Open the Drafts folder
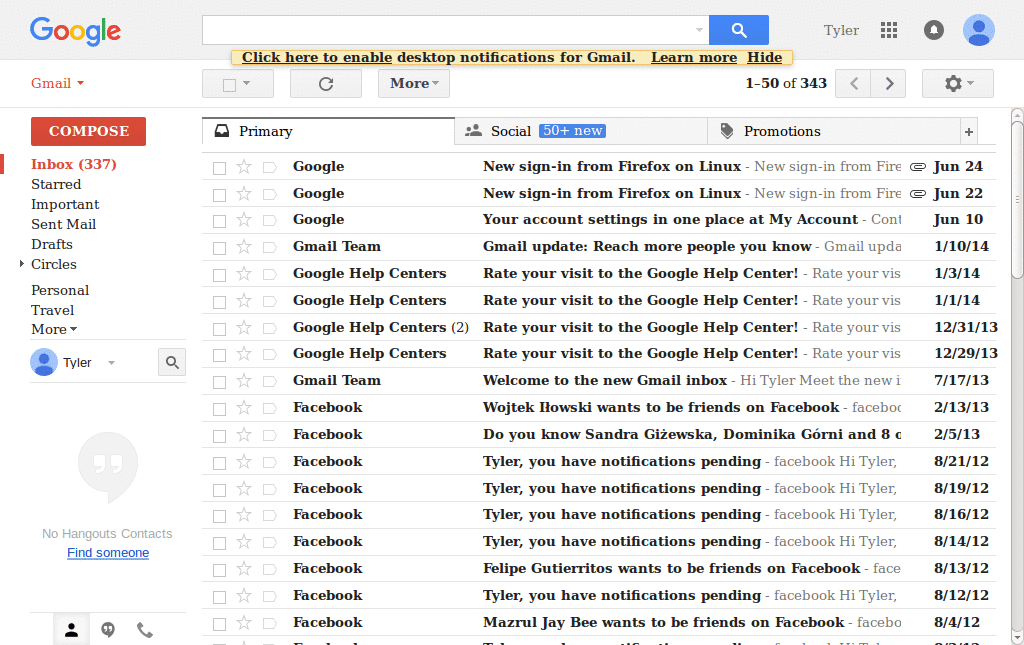Viewport: 1024px width, 645px height. point(52,244)
